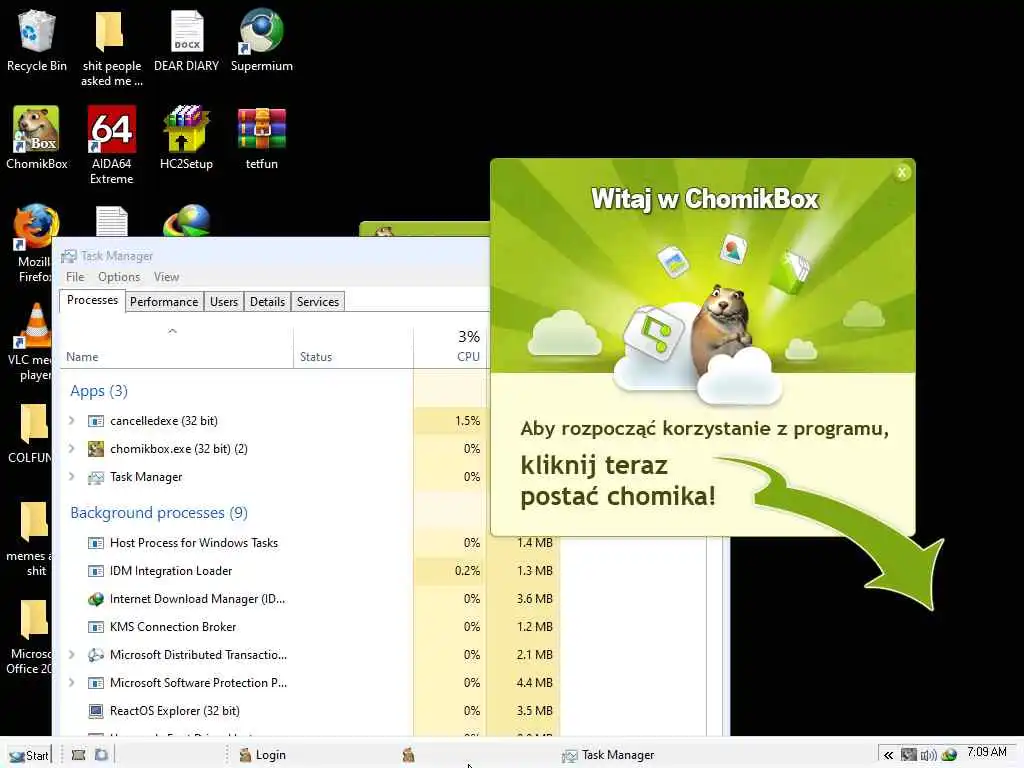The image size is (1024, 768).
Task: Expand Microsoft Software Protection process
Action: click(72, 682)
